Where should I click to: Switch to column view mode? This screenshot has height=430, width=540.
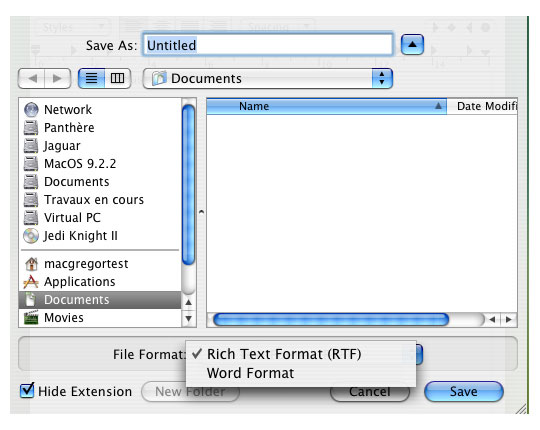[117, 78]
